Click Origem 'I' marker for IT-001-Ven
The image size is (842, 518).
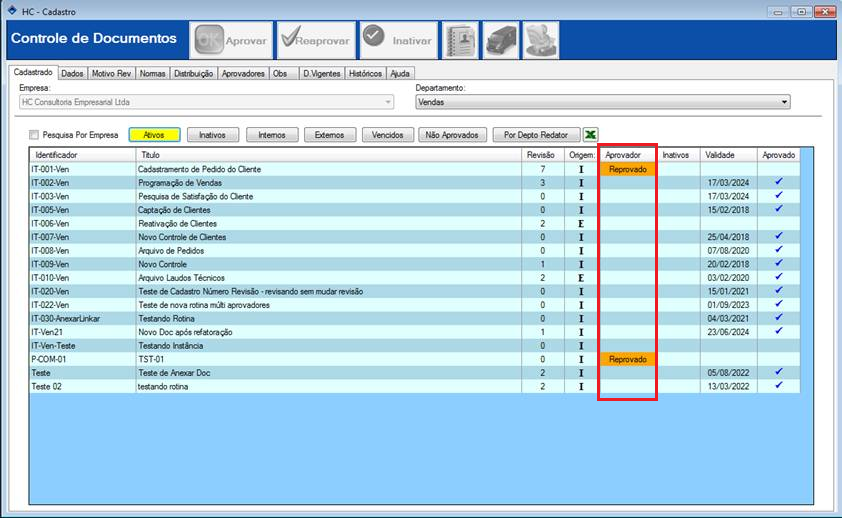(580, 169)
